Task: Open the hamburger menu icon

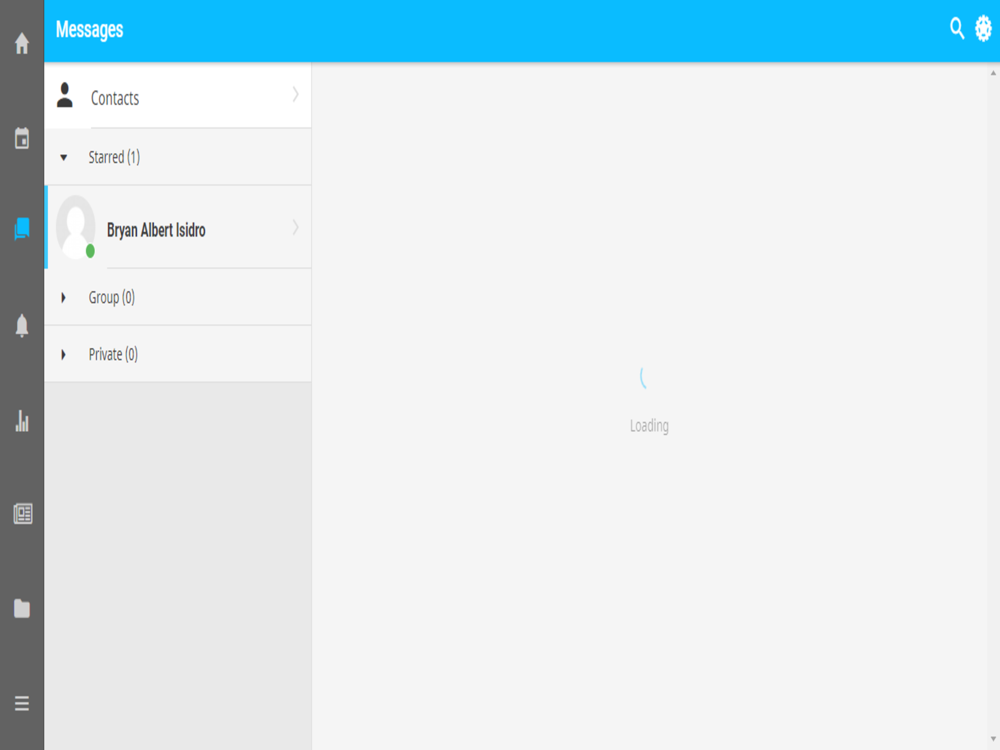Action: 22,703
